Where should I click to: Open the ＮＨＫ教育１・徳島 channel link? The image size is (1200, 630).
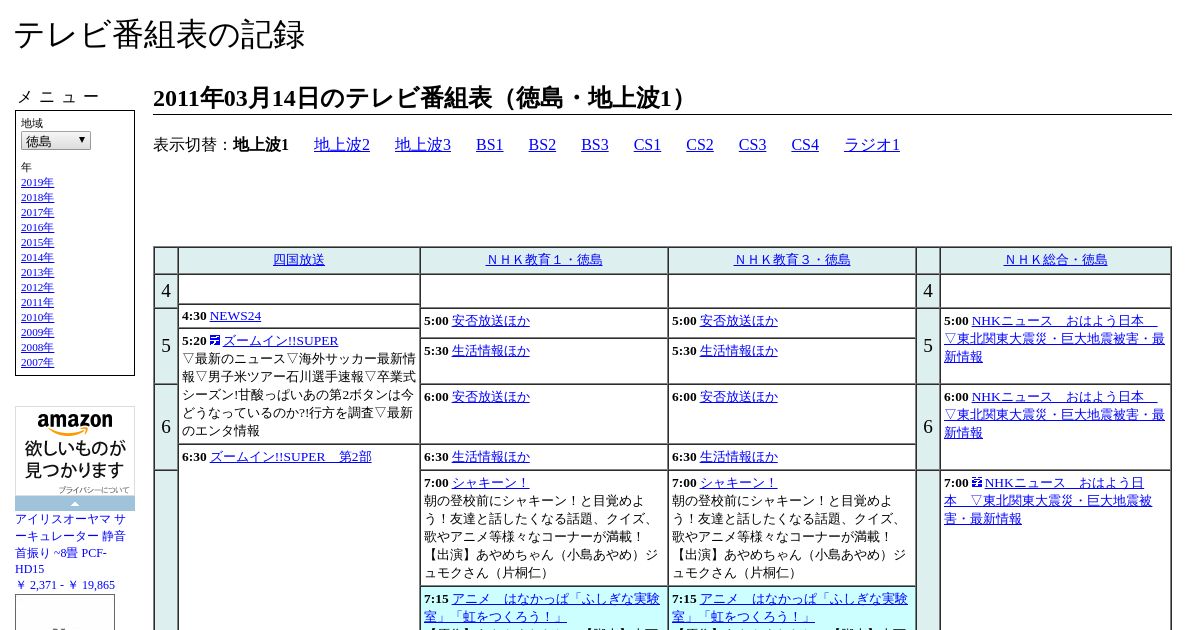[x=544, y=260]
